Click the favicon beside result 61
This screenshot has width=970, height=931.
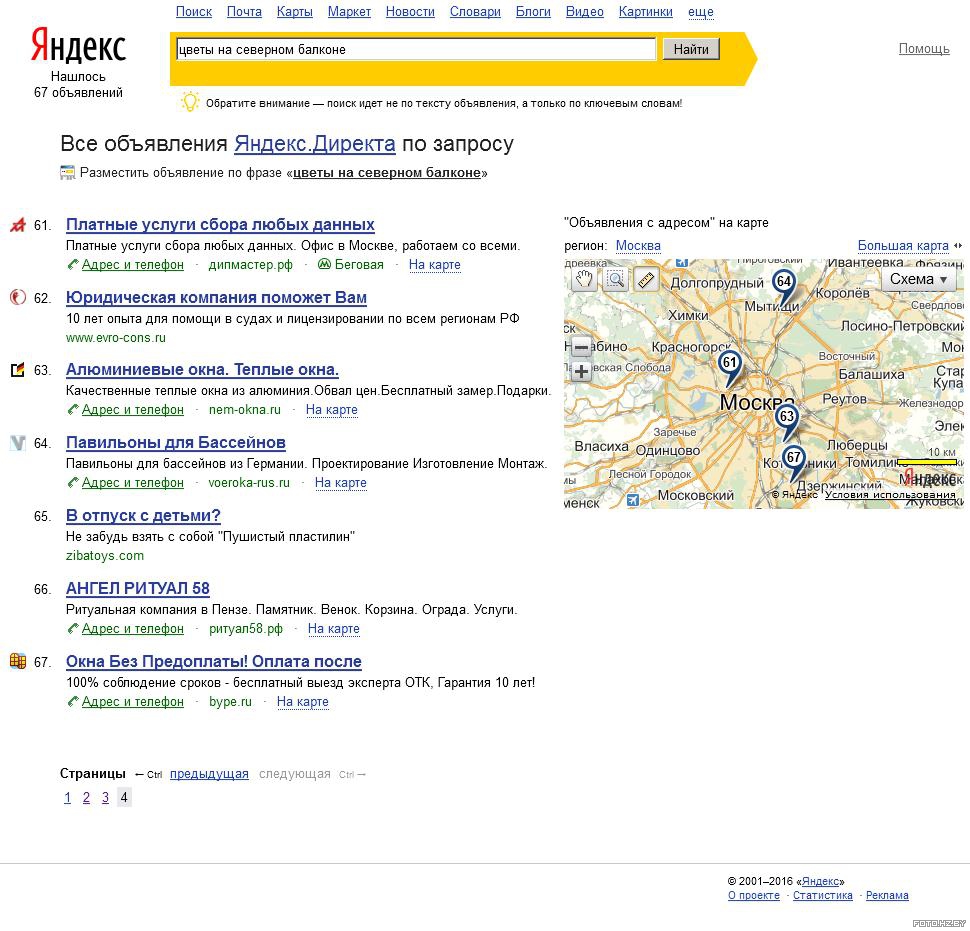click(18, 225)
